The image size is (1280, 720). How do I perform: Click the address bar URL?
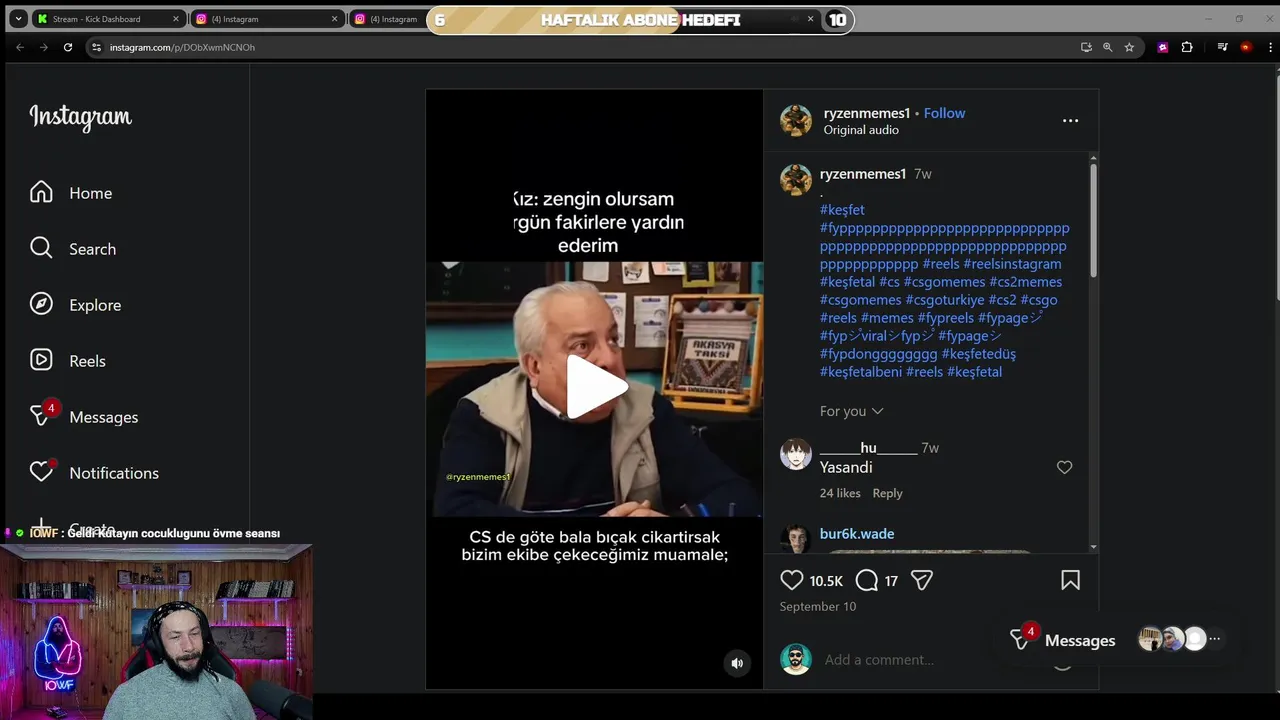point(182,47)
